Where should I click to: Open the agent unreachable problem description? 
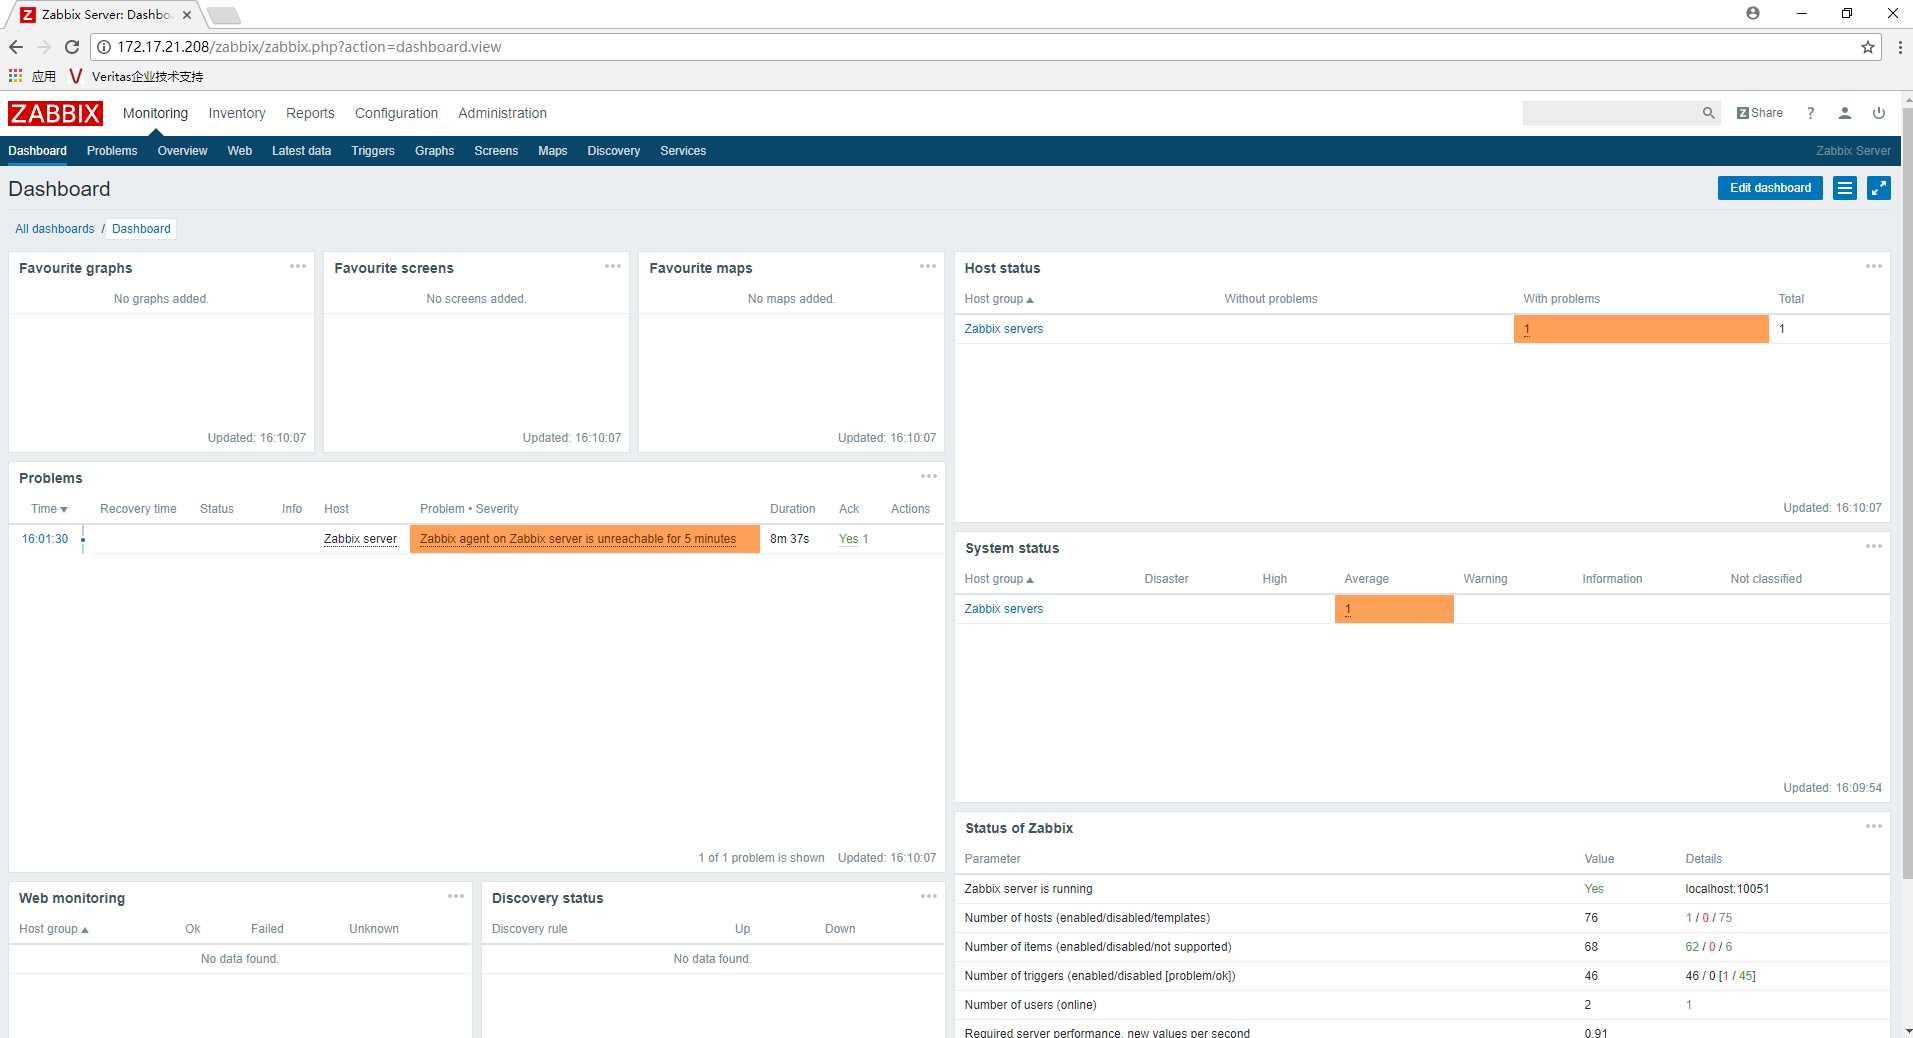tap(578, 539)
